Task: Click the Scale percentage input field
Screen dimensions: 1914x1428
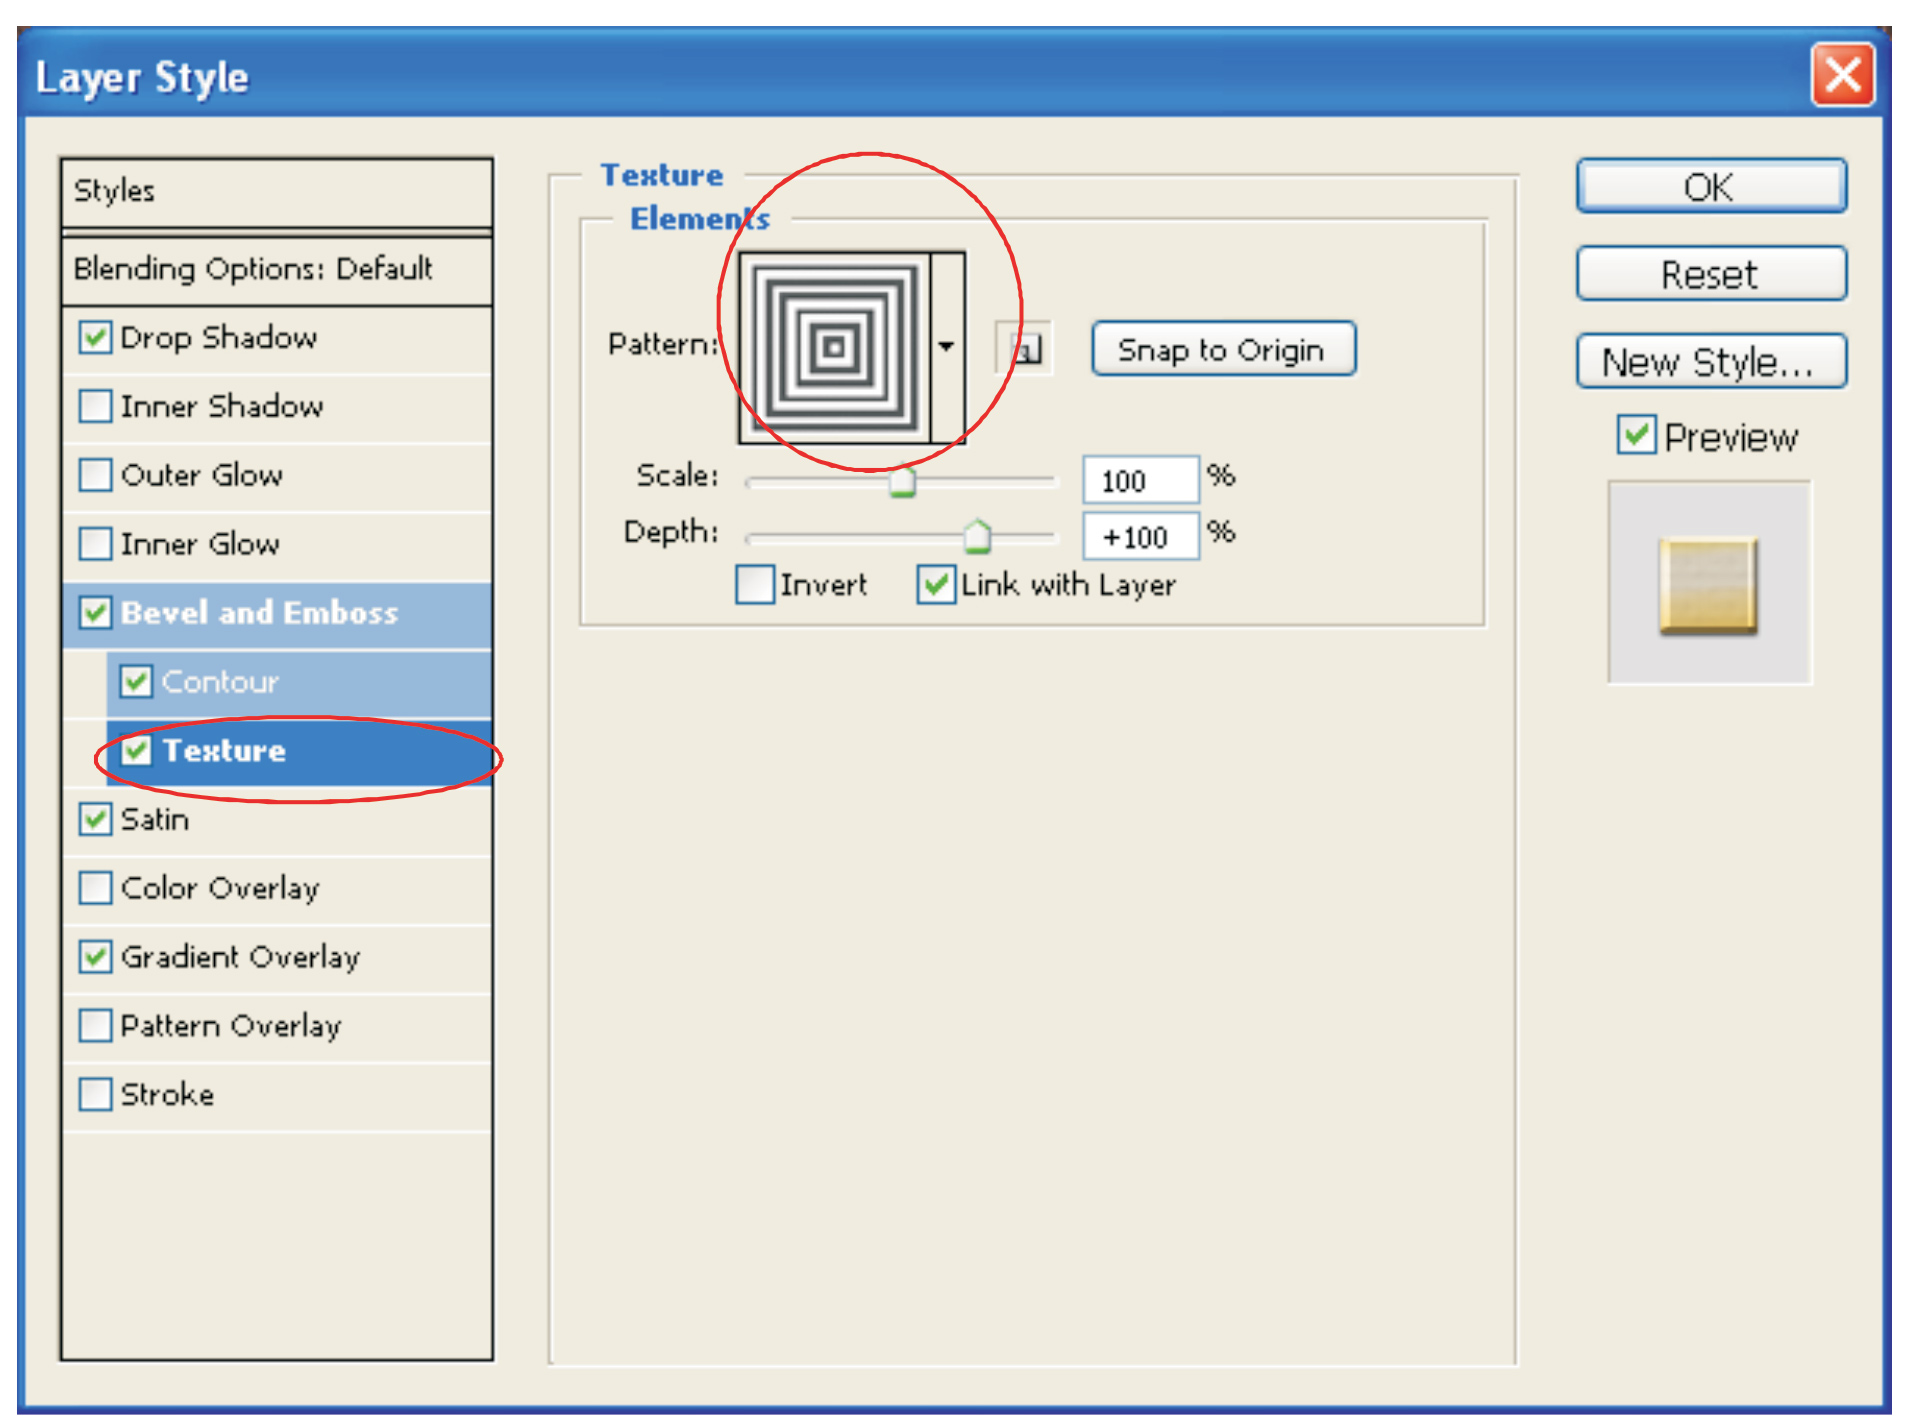Action: [x=1139, y=481]
